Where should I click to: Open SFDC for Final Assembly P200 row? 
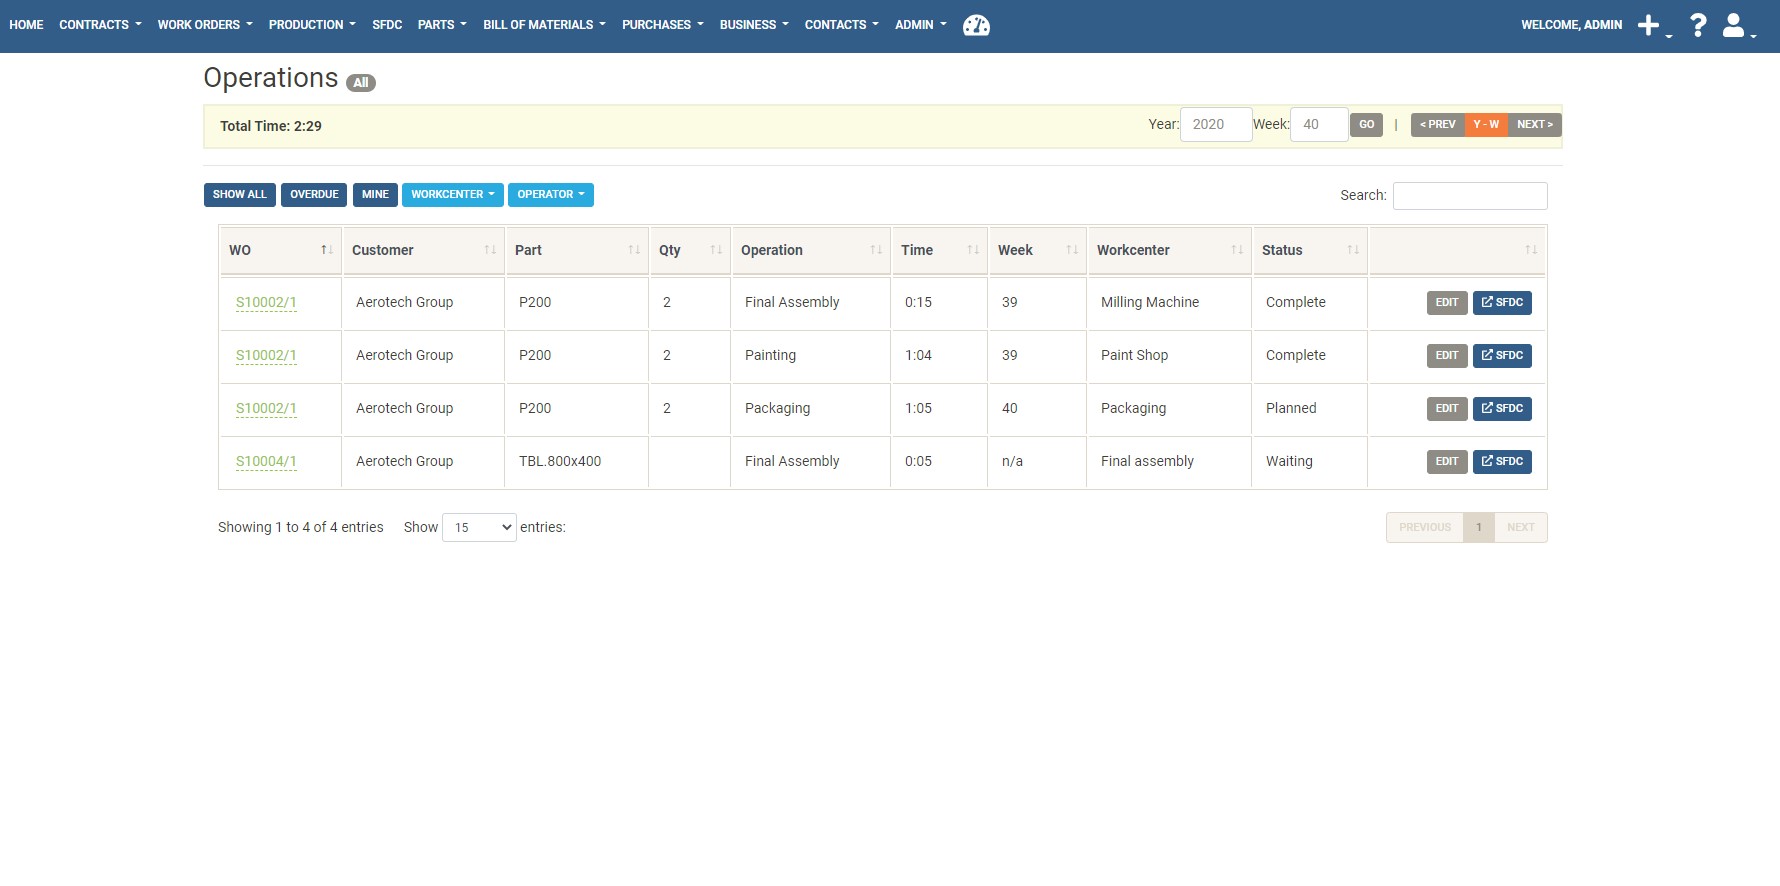click(1502, 303)
